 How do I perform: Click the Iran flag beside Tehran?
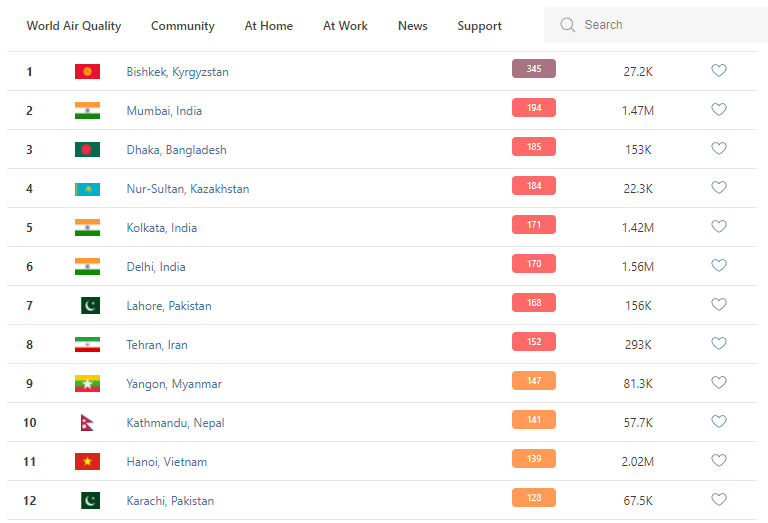[x=87, y=345]
